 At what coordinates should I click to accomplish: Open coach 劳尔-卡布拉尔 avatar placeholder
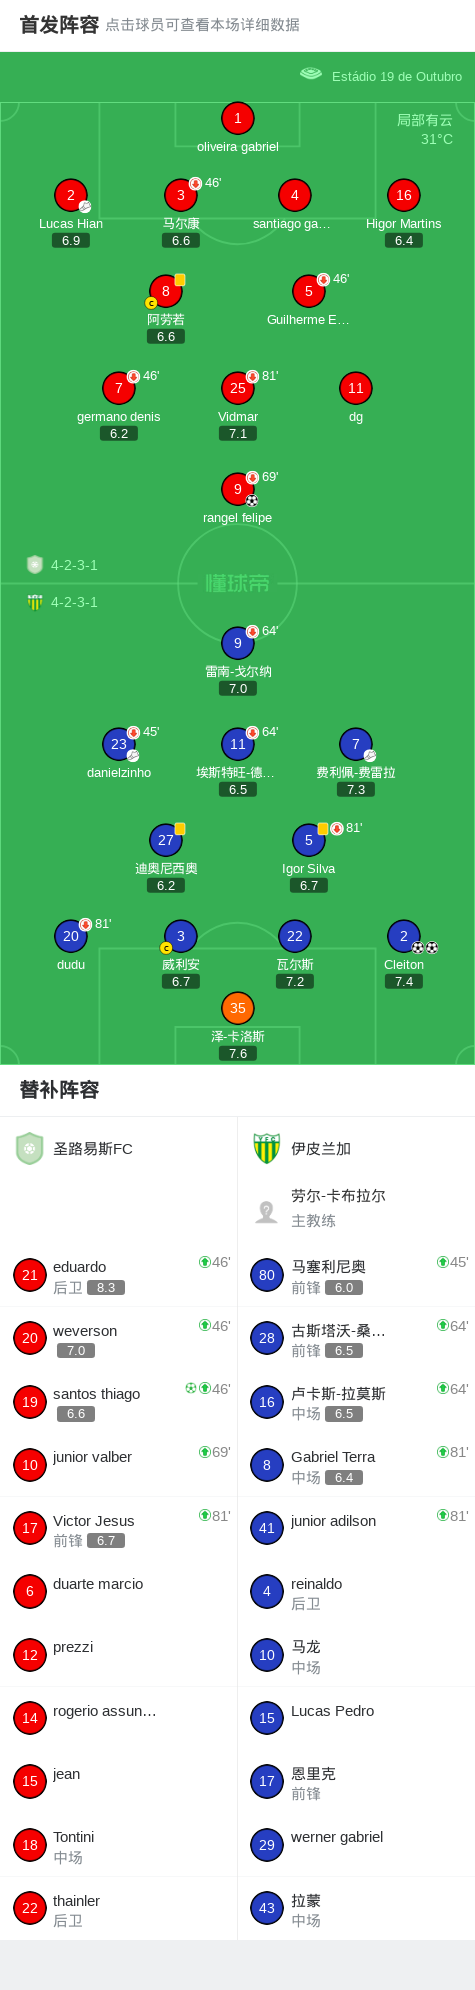(x=267, y=1211)
